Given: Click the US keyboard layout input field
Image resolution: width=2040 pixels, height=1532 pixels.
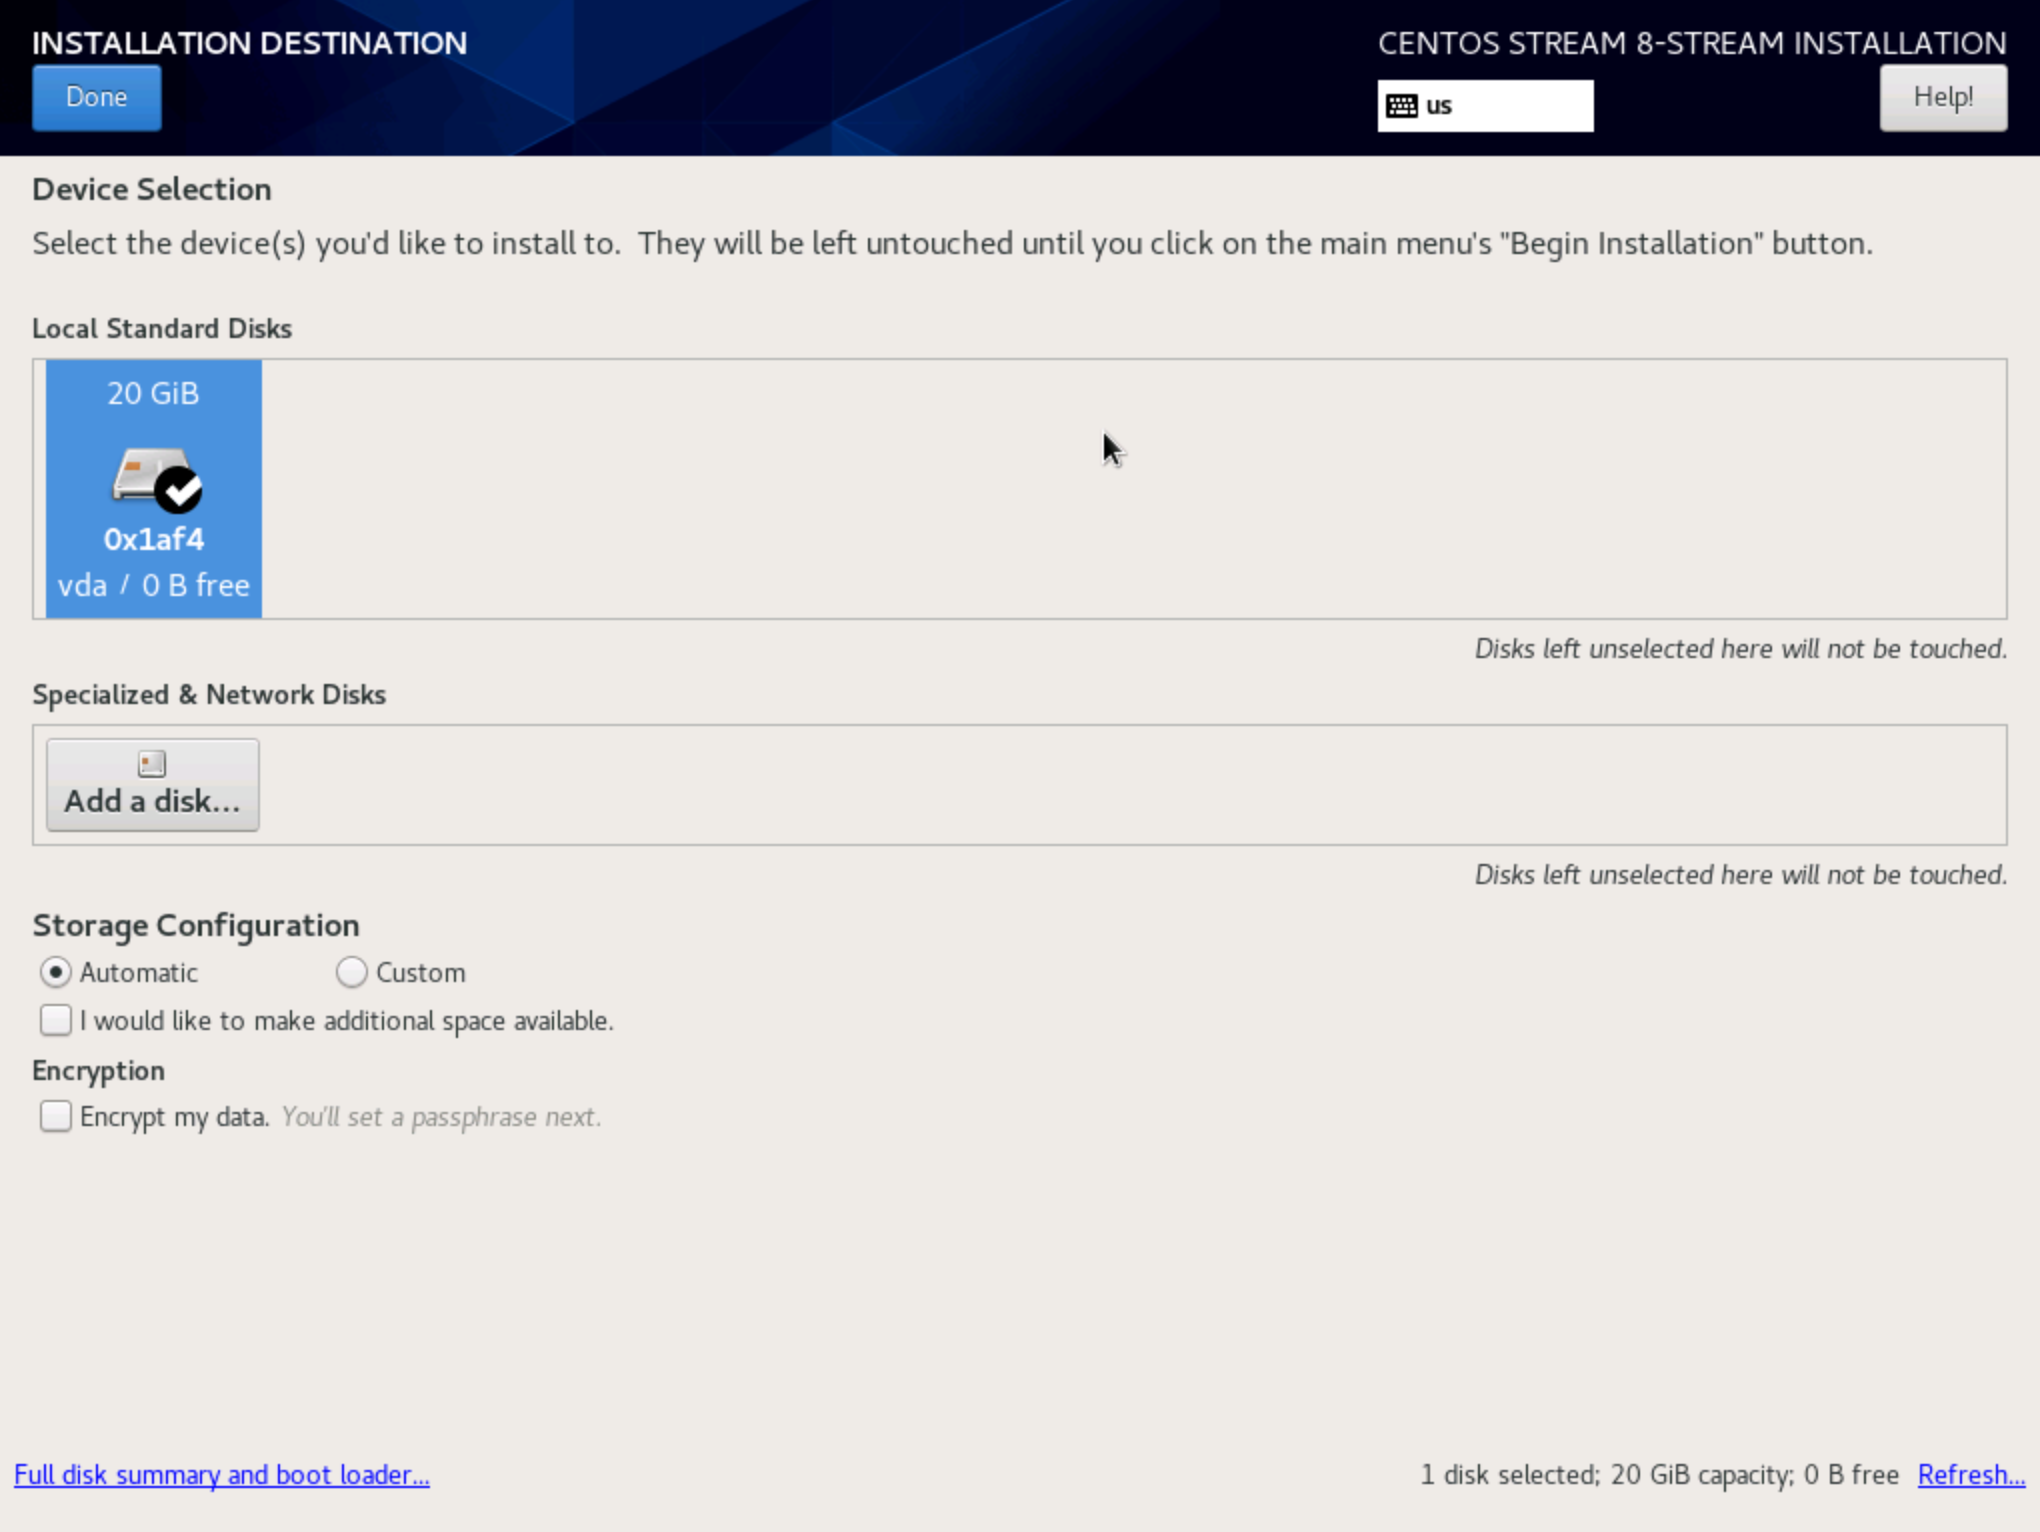Looking at the screenshot, I should 1482,105.
